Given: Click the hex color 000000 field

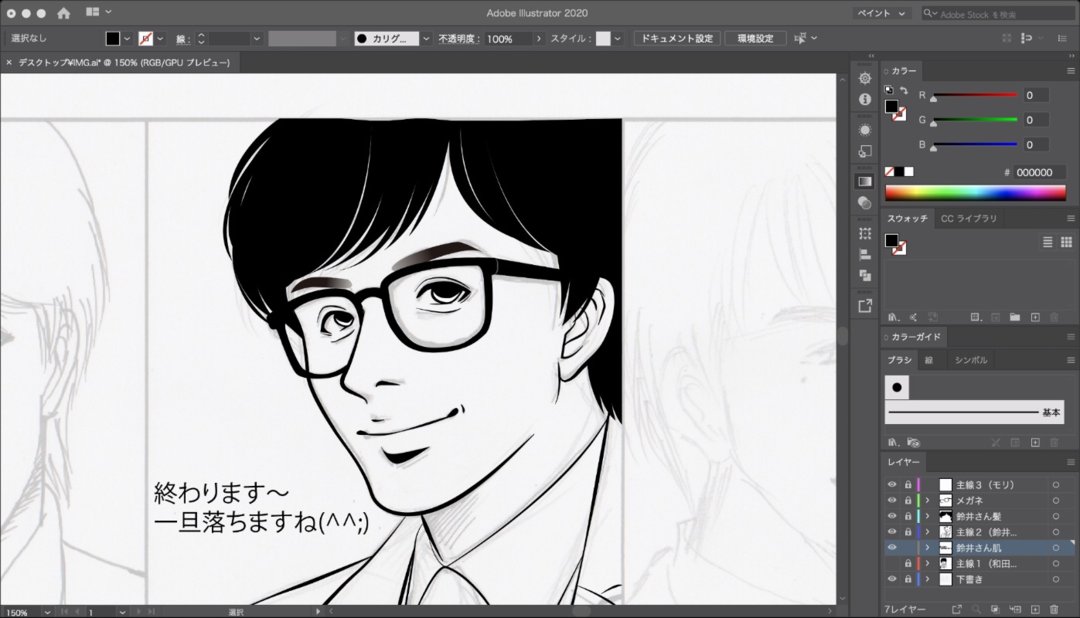Looking at the screenshot, I should coord(1039,172).
